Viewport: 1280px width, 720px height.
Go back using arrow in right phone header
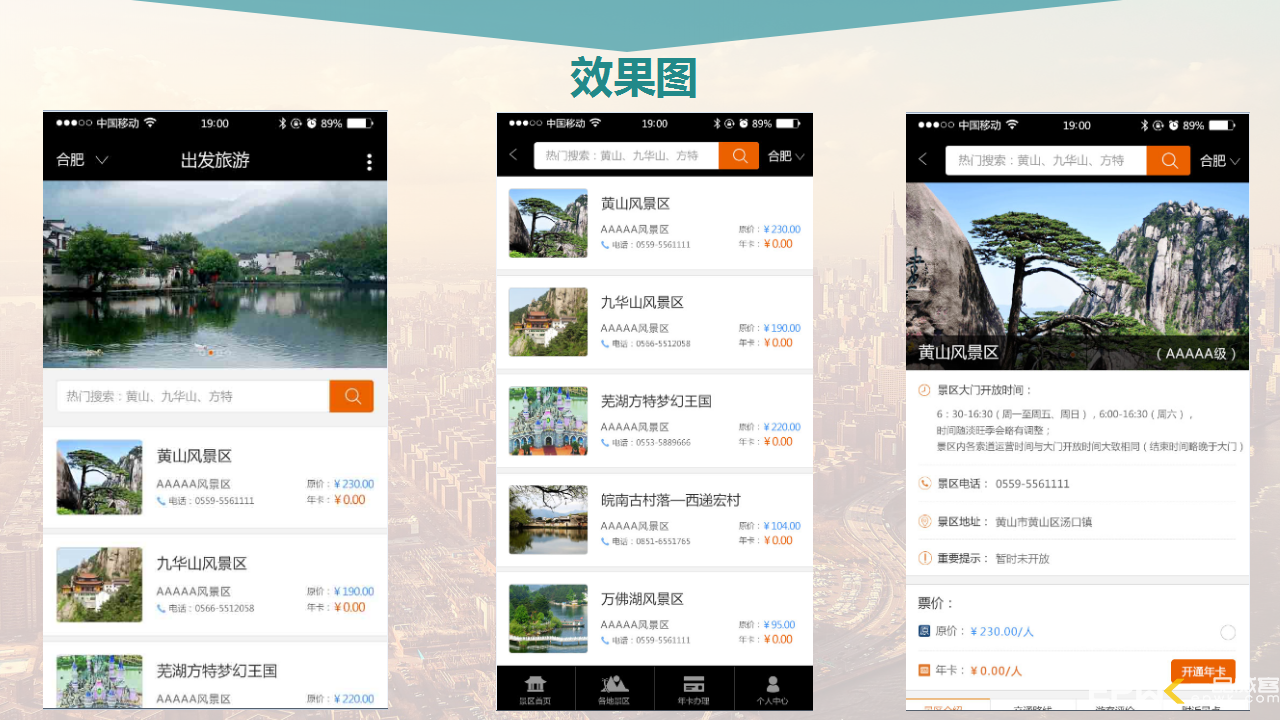pyautogui.click(x=923, y=160)
